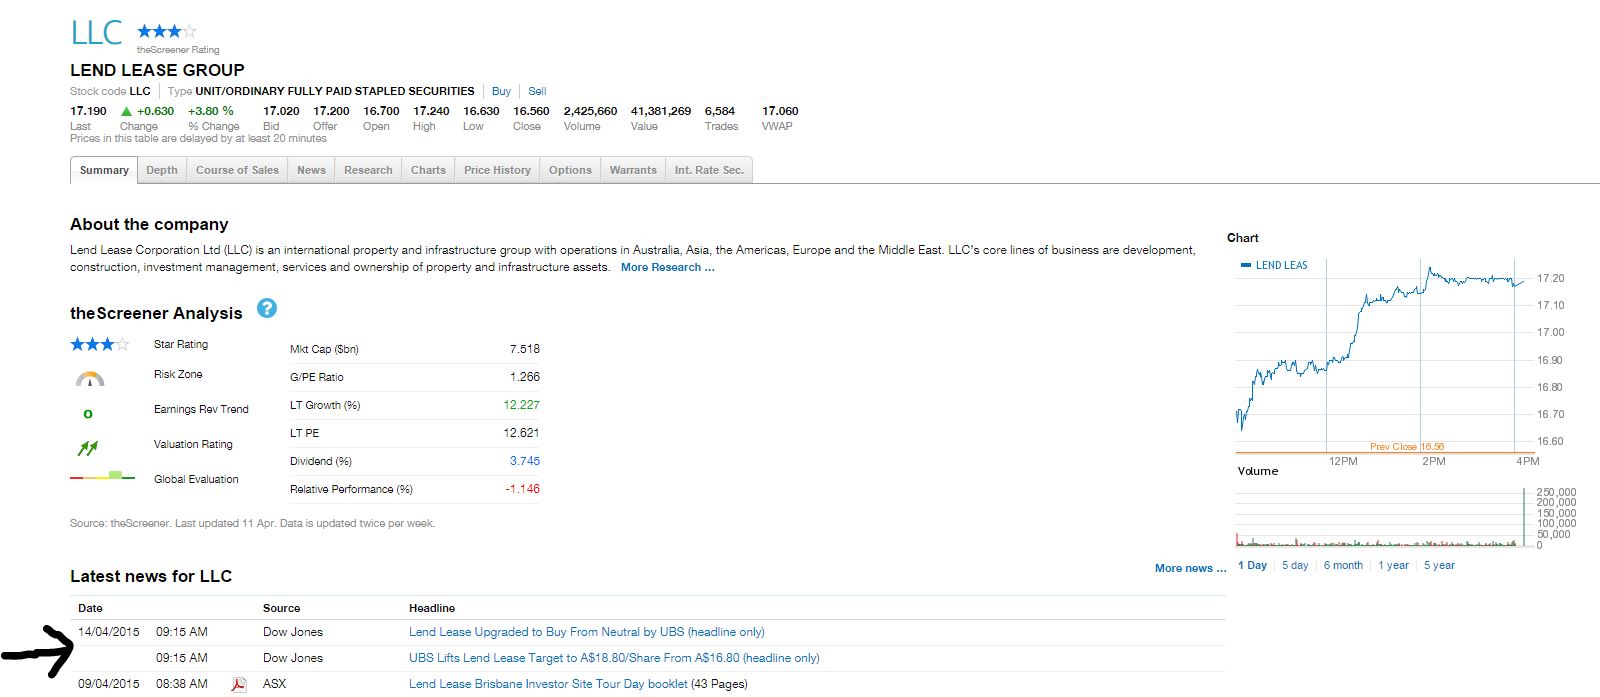The width and height of the screenshot is (1600, 697).
Task: Click the Volume figure 2,425,660
Action: (x=590, y=111)
